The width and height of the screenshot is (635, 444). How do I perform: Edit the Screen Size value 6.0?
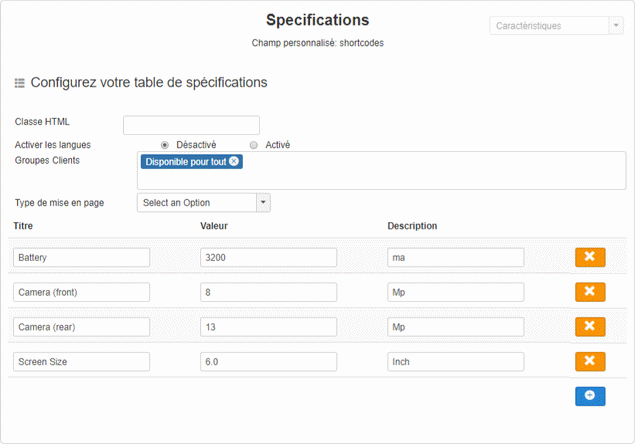pos(268,362)
